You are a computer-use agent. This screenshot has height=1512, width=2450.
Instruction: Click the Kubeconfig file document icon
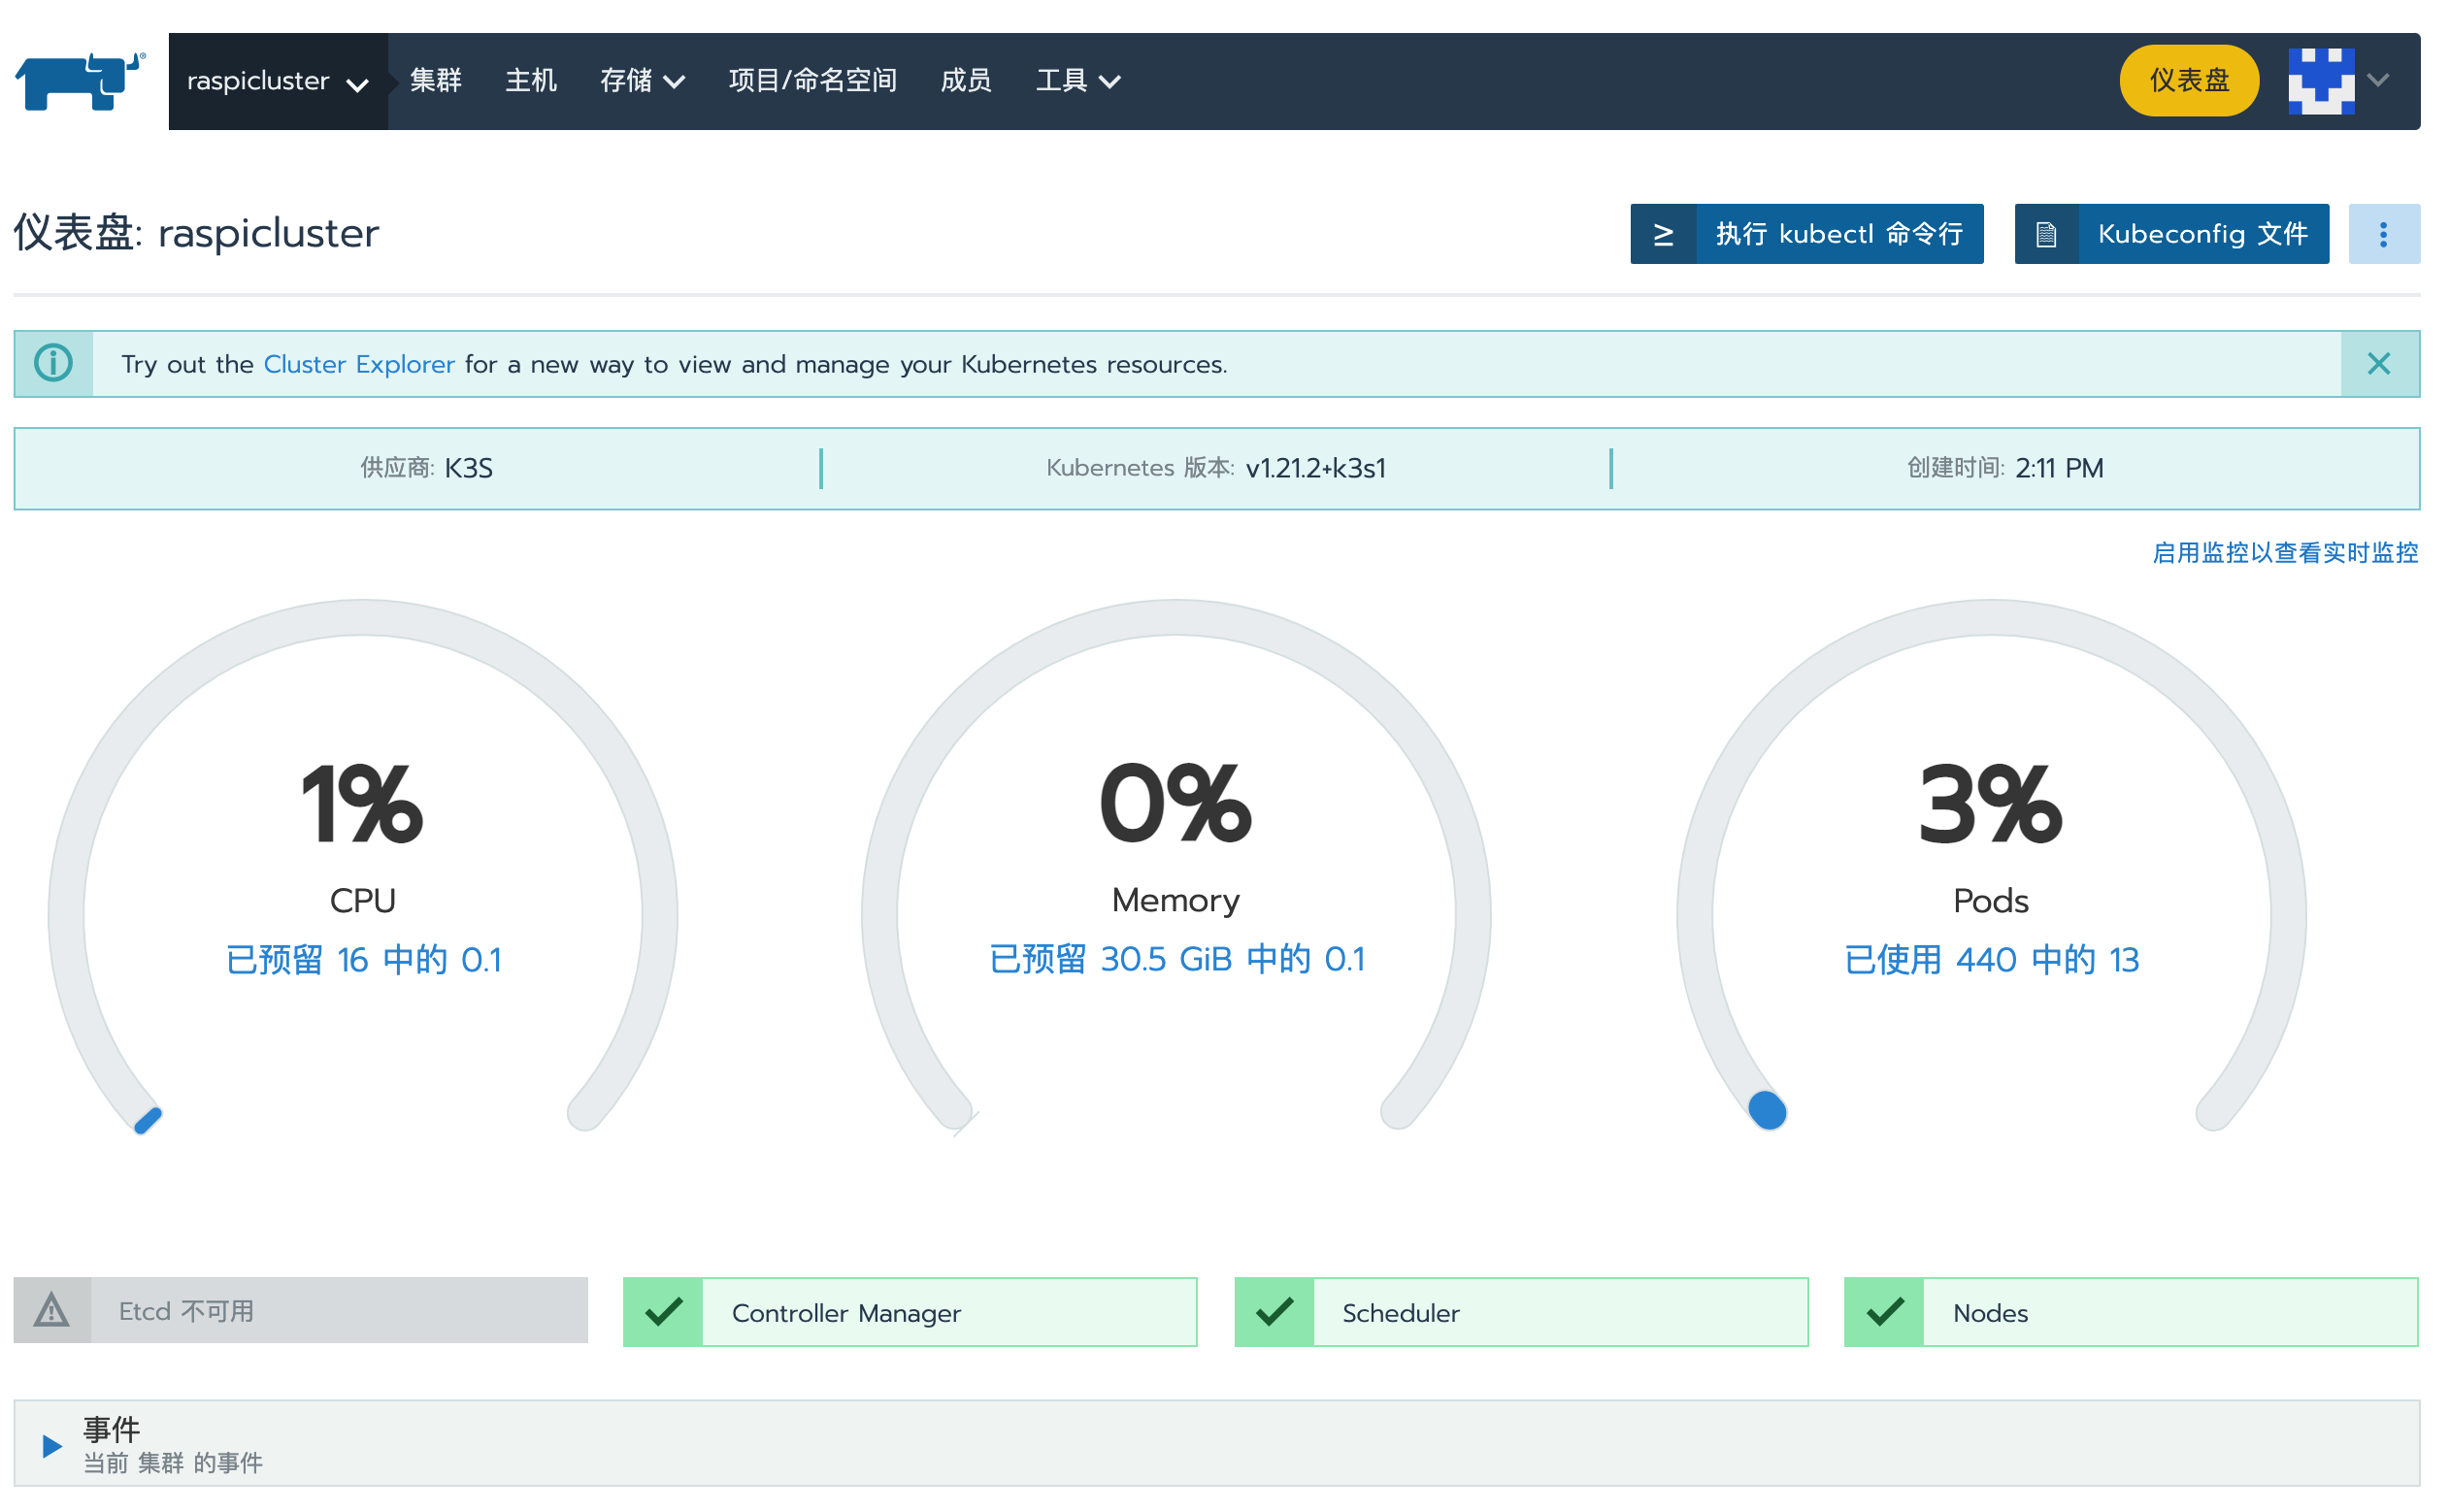tap(2046, 234)
